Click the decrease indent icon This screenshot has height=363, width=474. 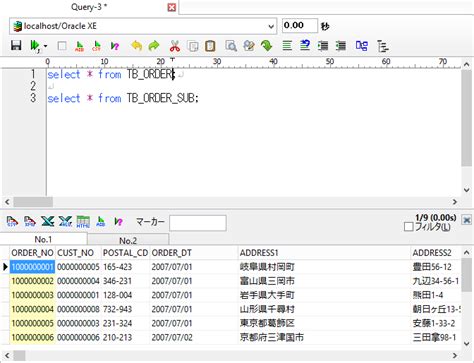pos(341,46)
